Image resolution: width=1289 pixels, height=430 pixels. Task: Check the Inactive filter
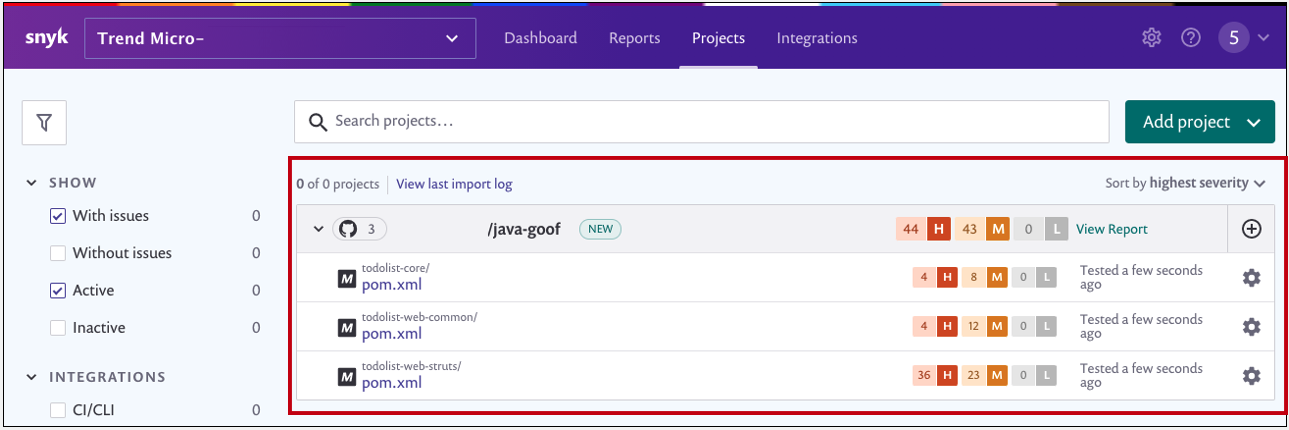[x=58, y=327]
